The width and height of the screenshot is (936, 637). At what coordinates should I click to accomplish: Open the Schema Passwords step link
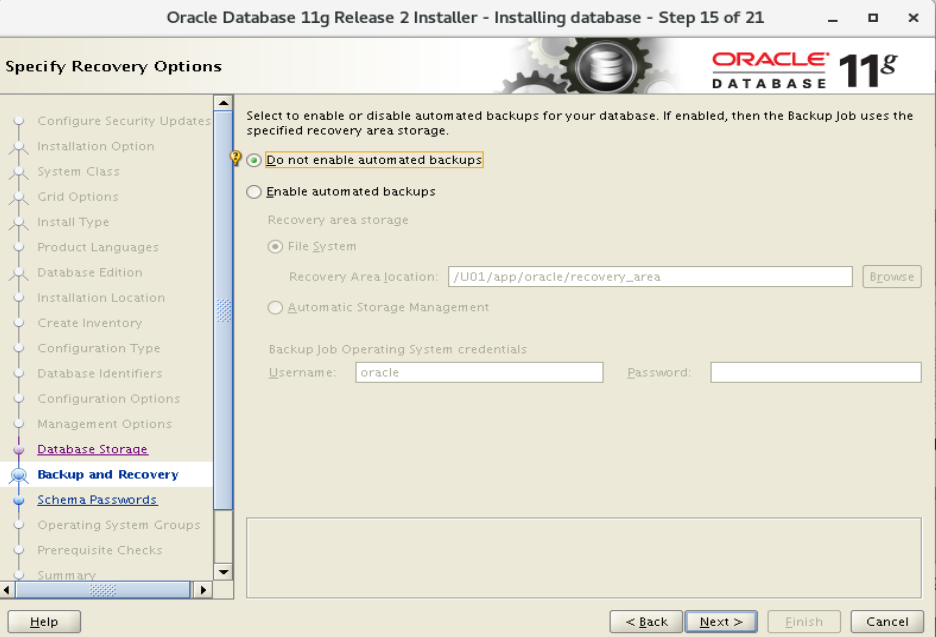pos(97,500)
